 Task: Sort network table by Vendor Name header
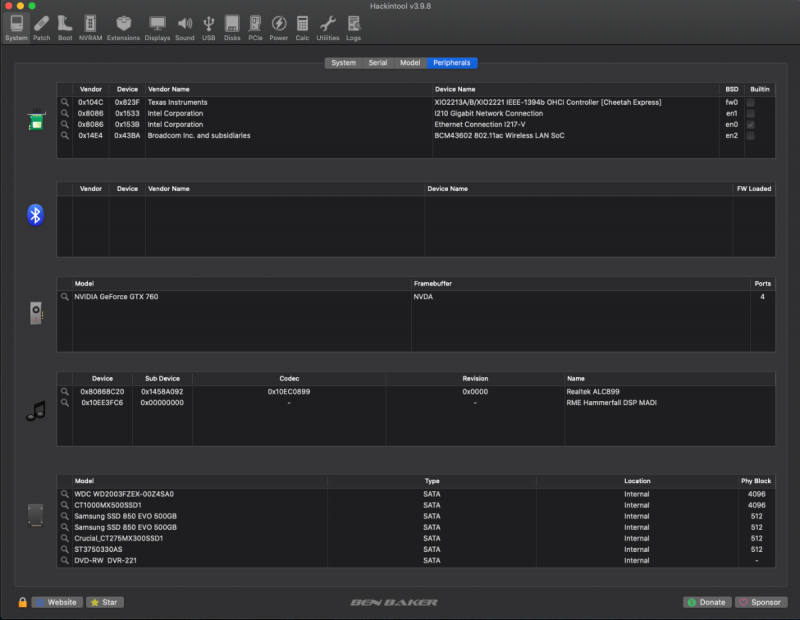[x=167, y=89]
